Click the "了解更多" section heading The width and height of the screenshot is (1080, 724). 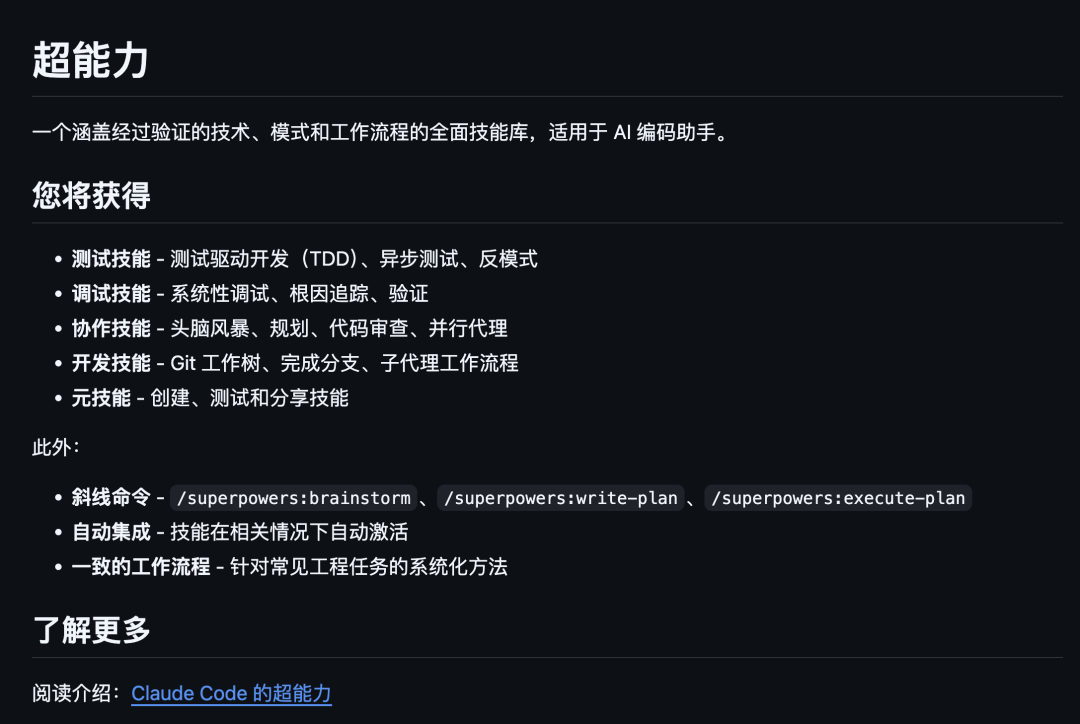(91, 630)
